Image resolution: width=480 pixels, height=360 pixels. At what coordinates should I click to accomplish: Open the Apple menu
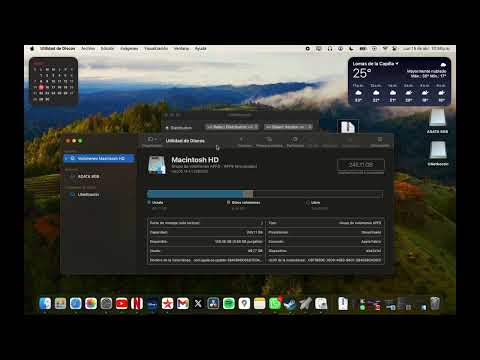[x=32, y=49]
